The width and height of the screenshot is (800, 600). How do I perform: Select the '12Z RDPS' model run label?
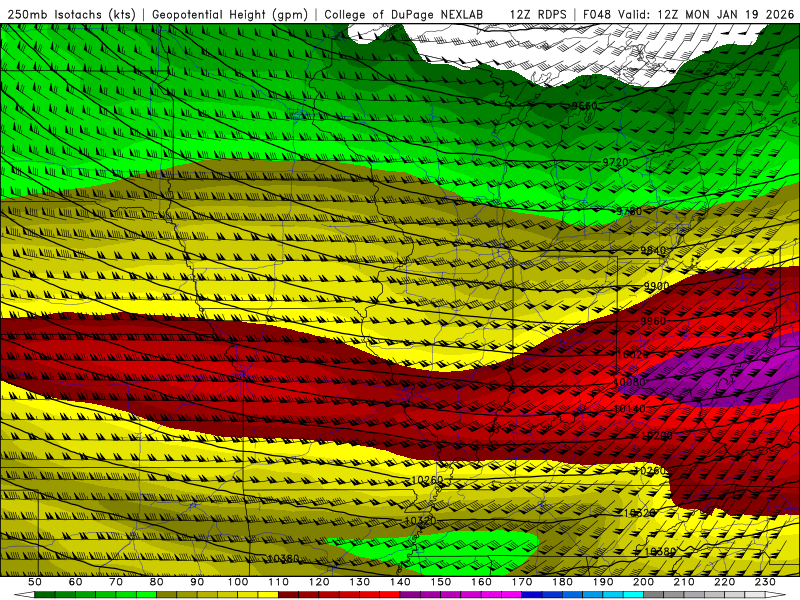click(x=538, y=14)
